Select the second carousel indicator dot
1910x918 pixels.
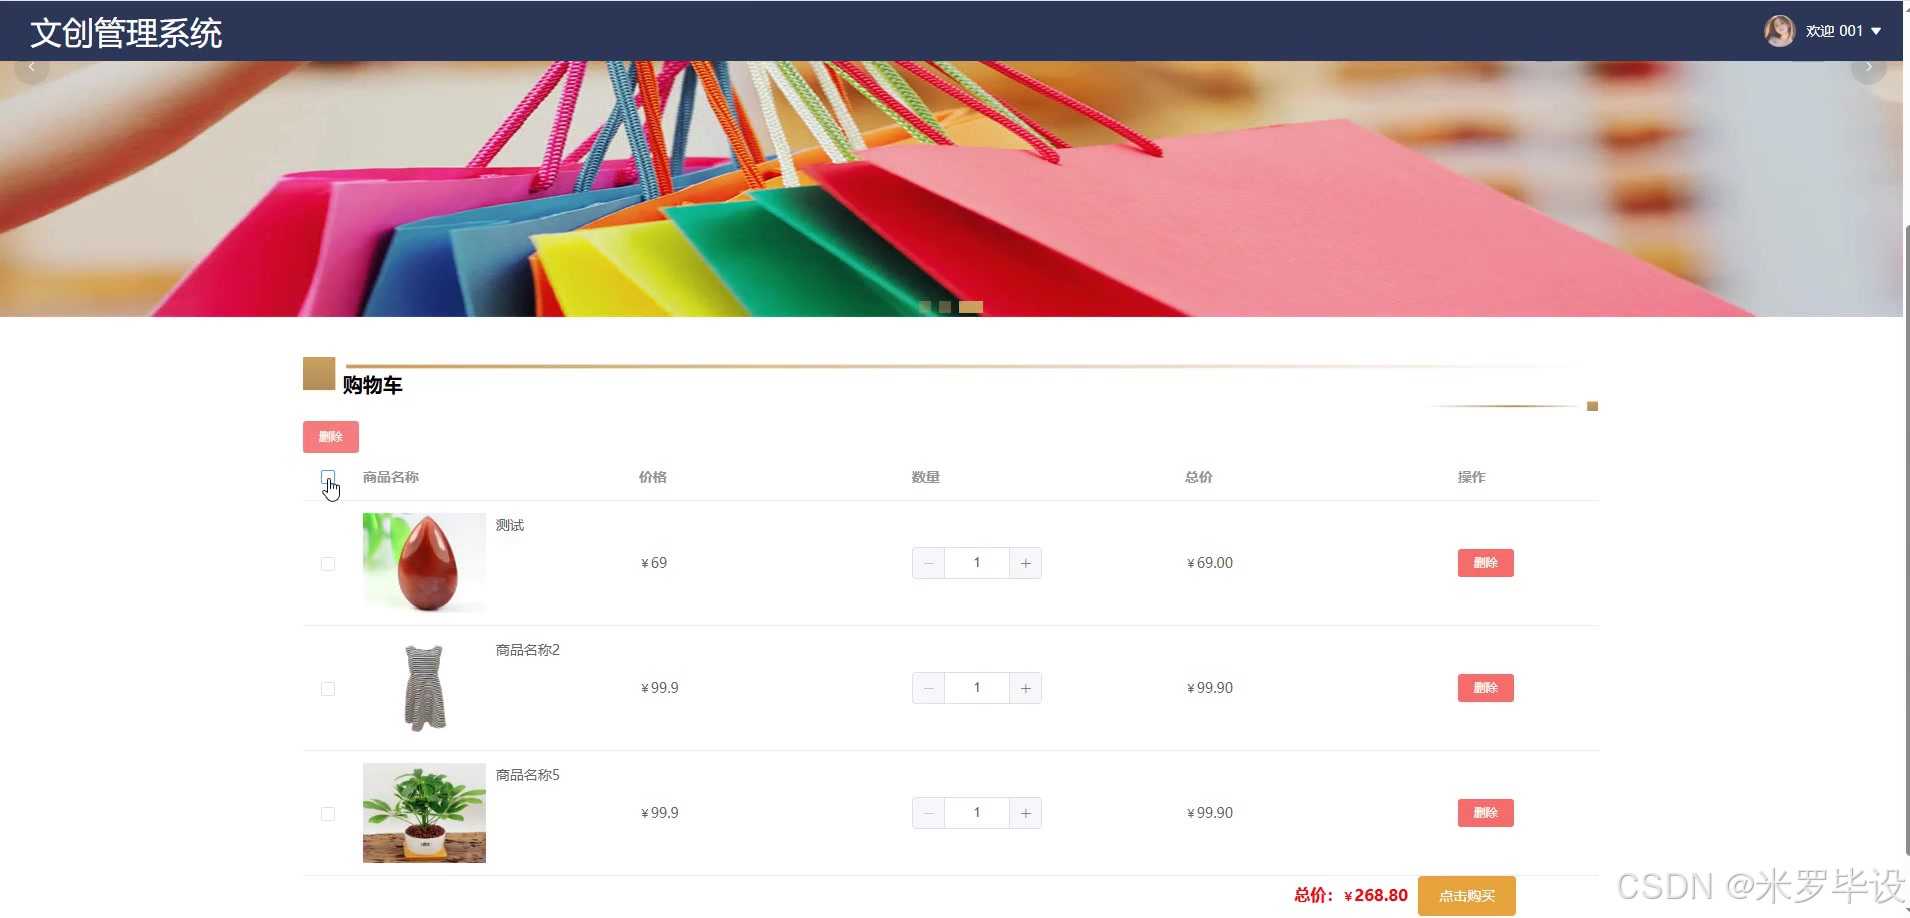coord(945,307)
